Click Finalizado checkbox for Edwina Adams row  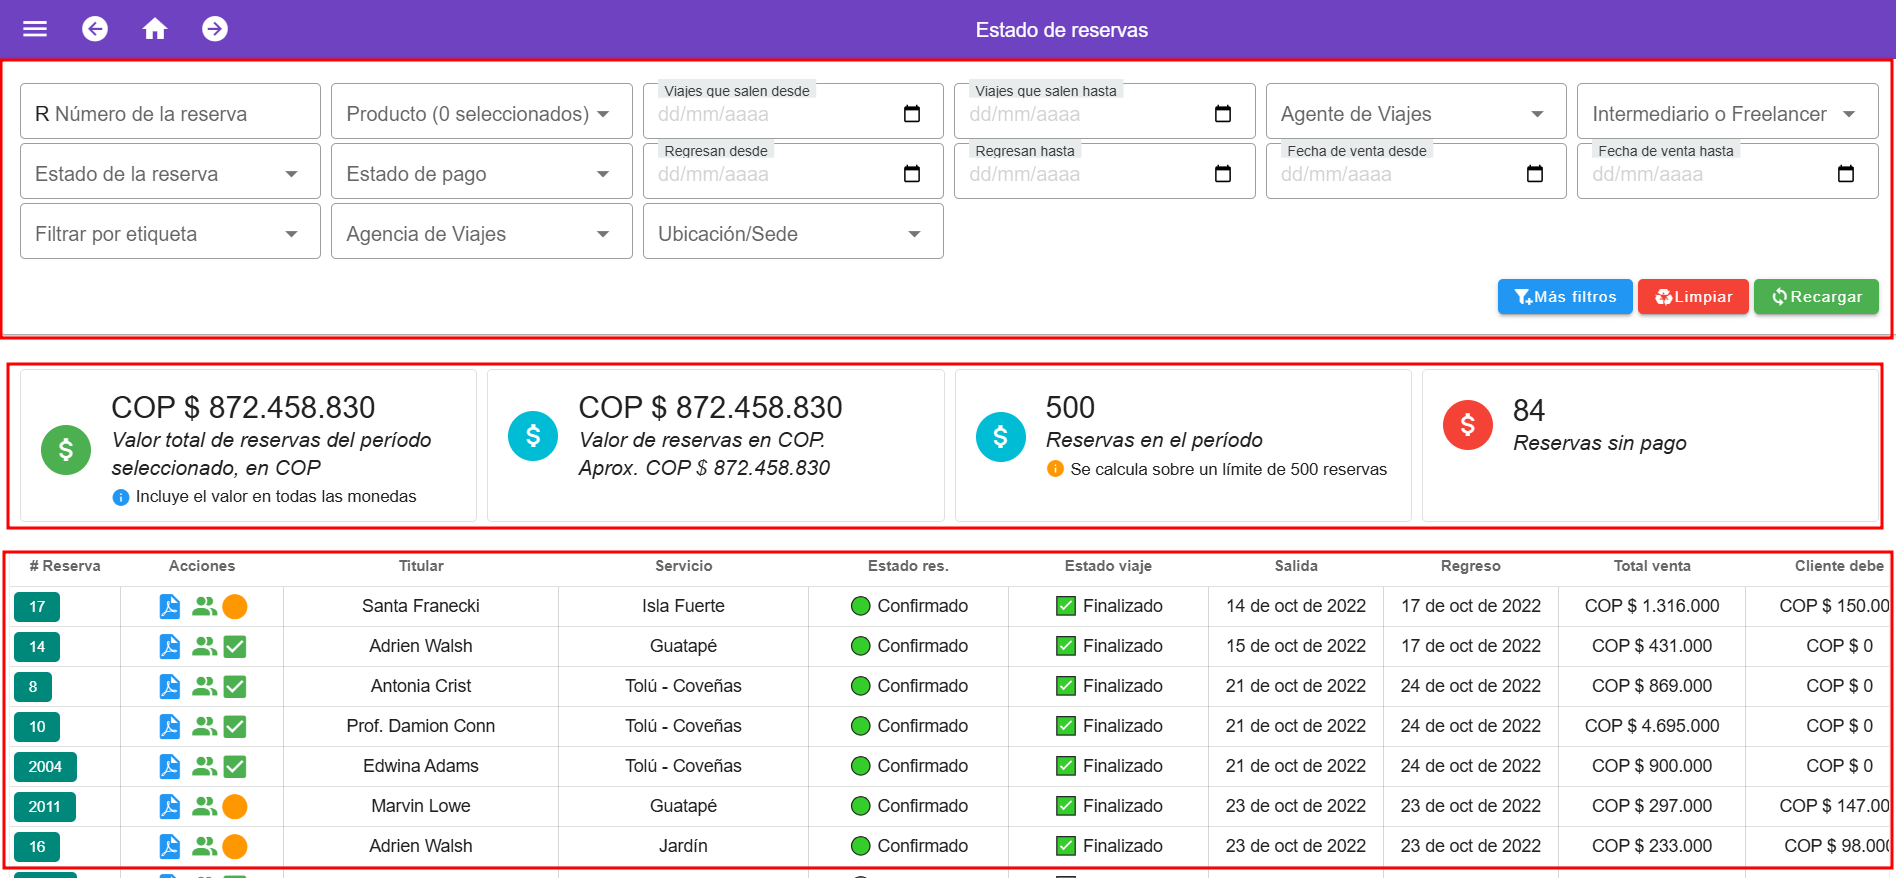point(1066,766)
